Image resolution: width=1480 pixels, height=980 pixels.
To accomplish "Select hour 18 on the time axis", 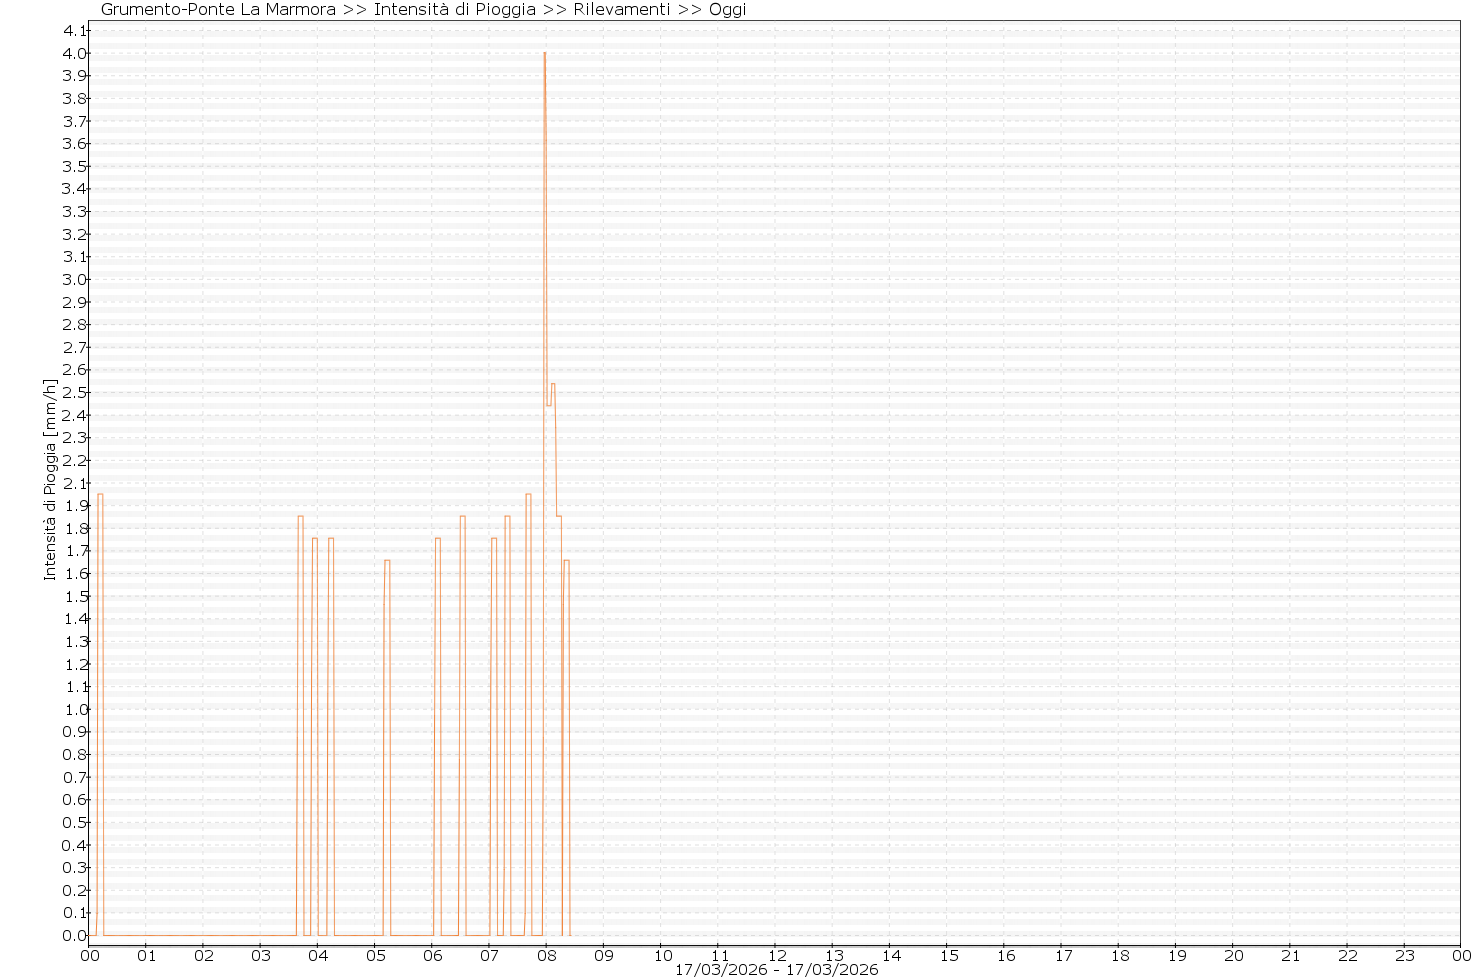I will pyautogui.click(x=1119, y=955).
